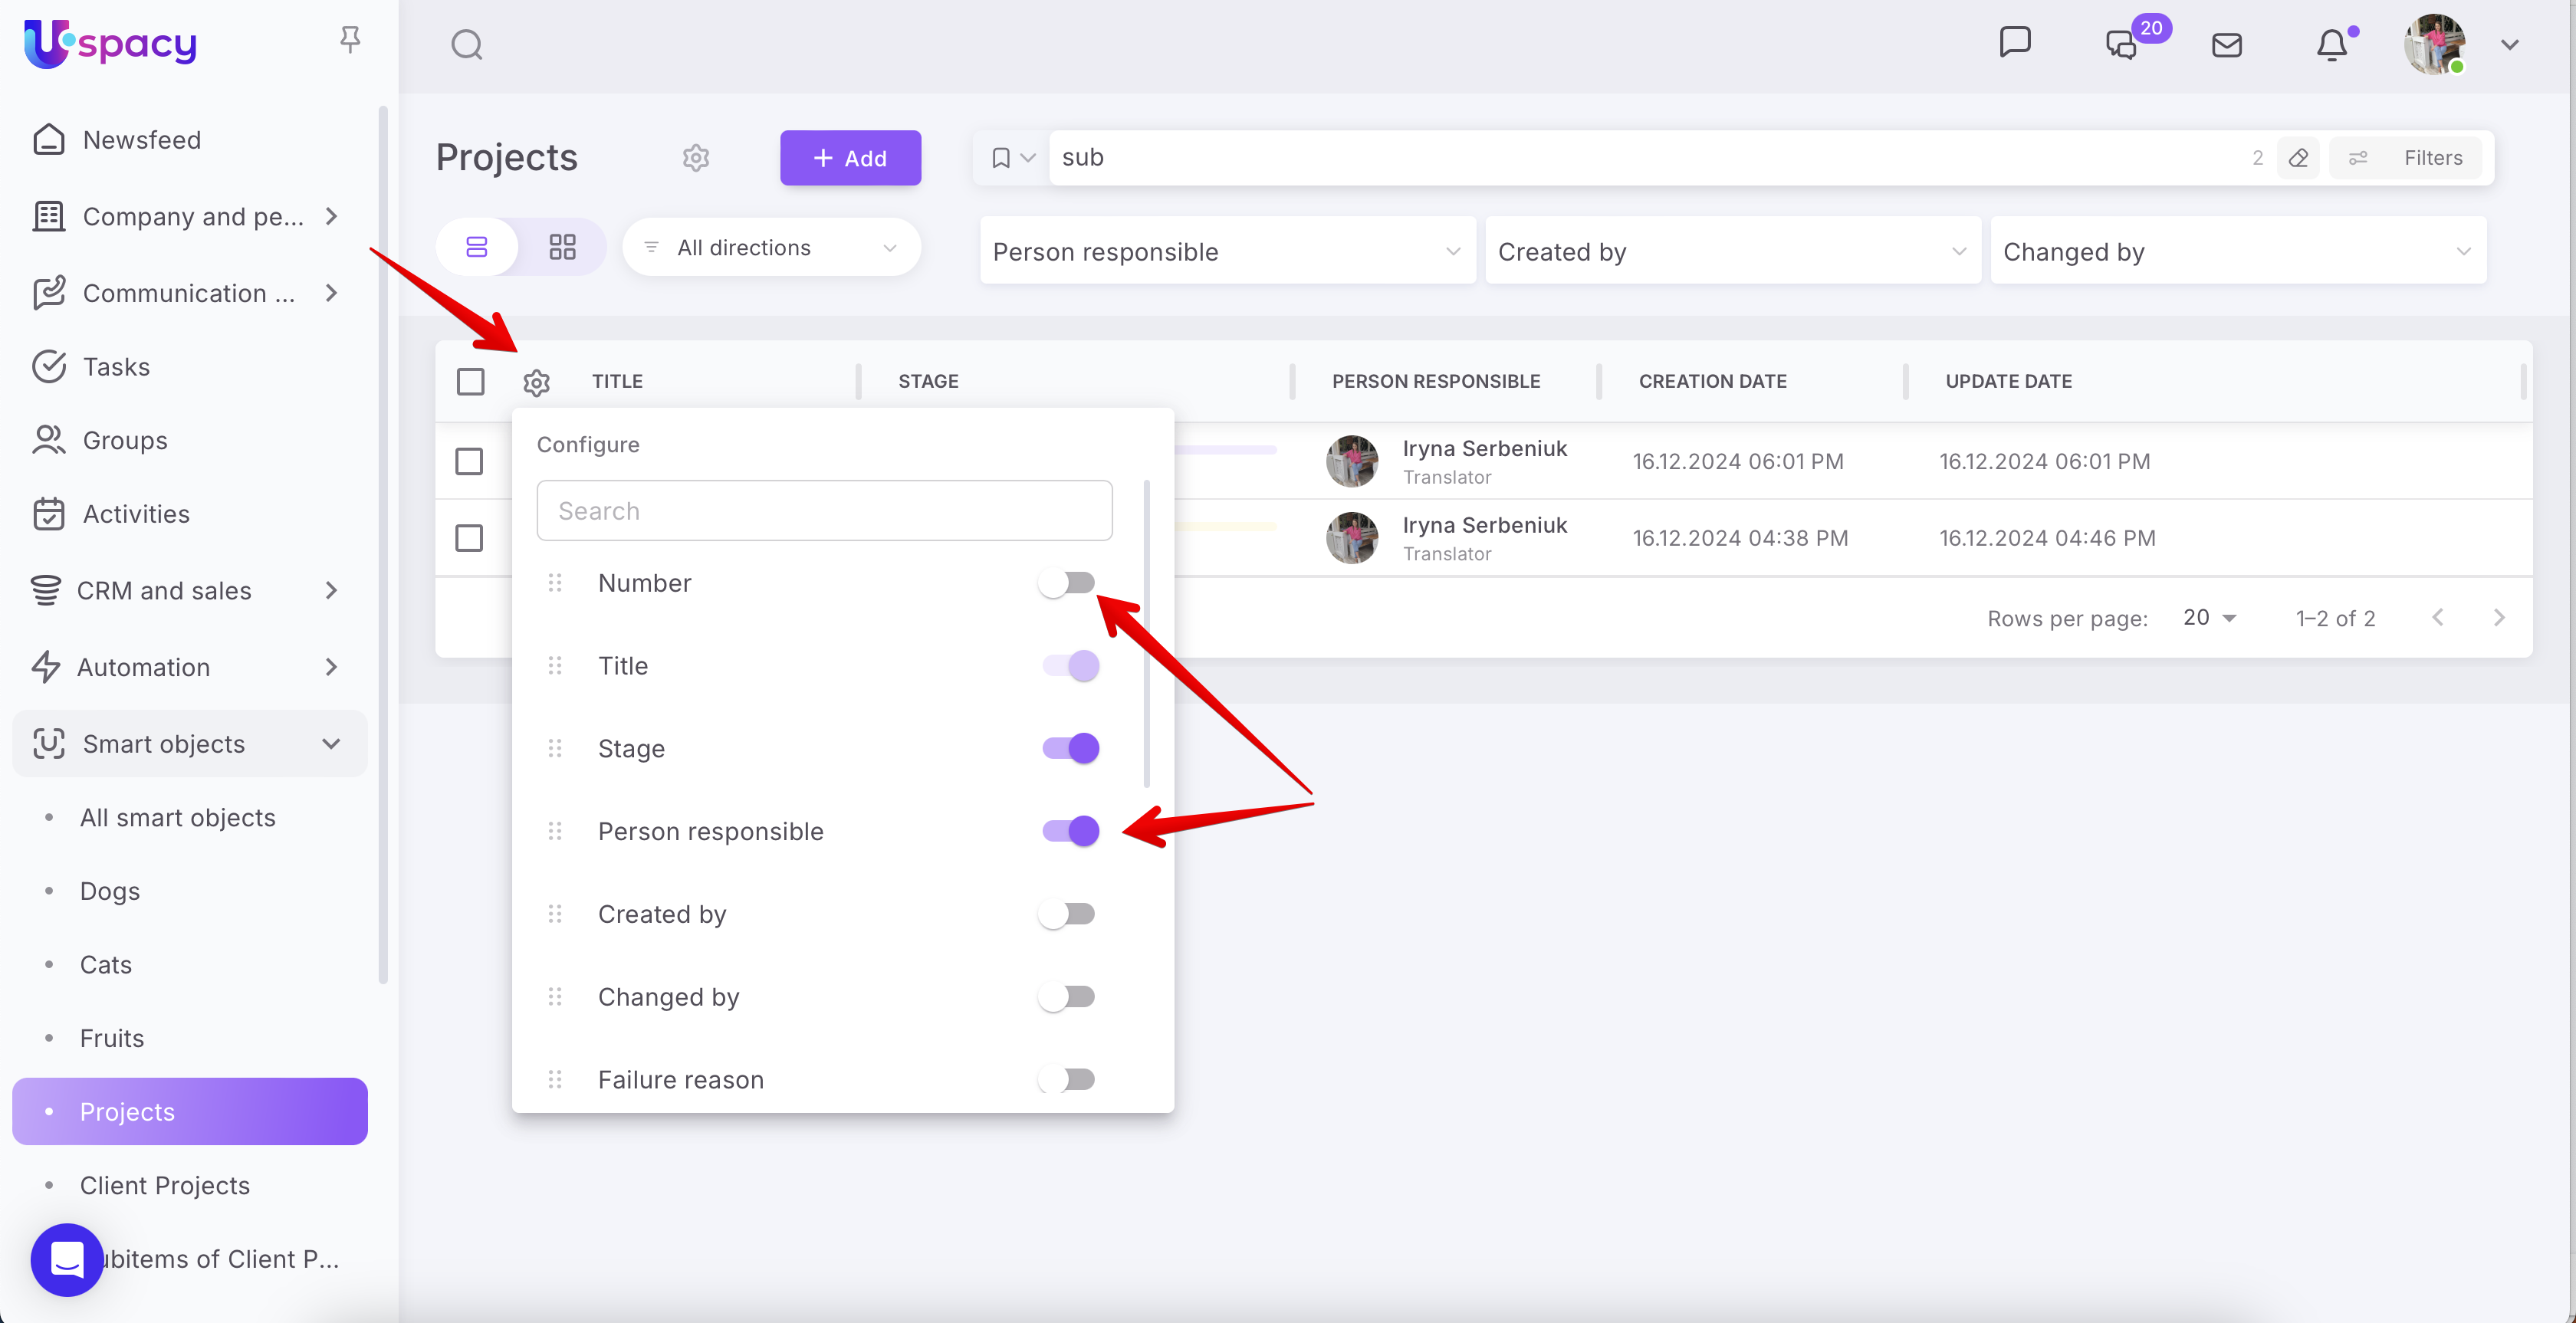
Task: Open the table column settings gear
Action: point(536,382)
